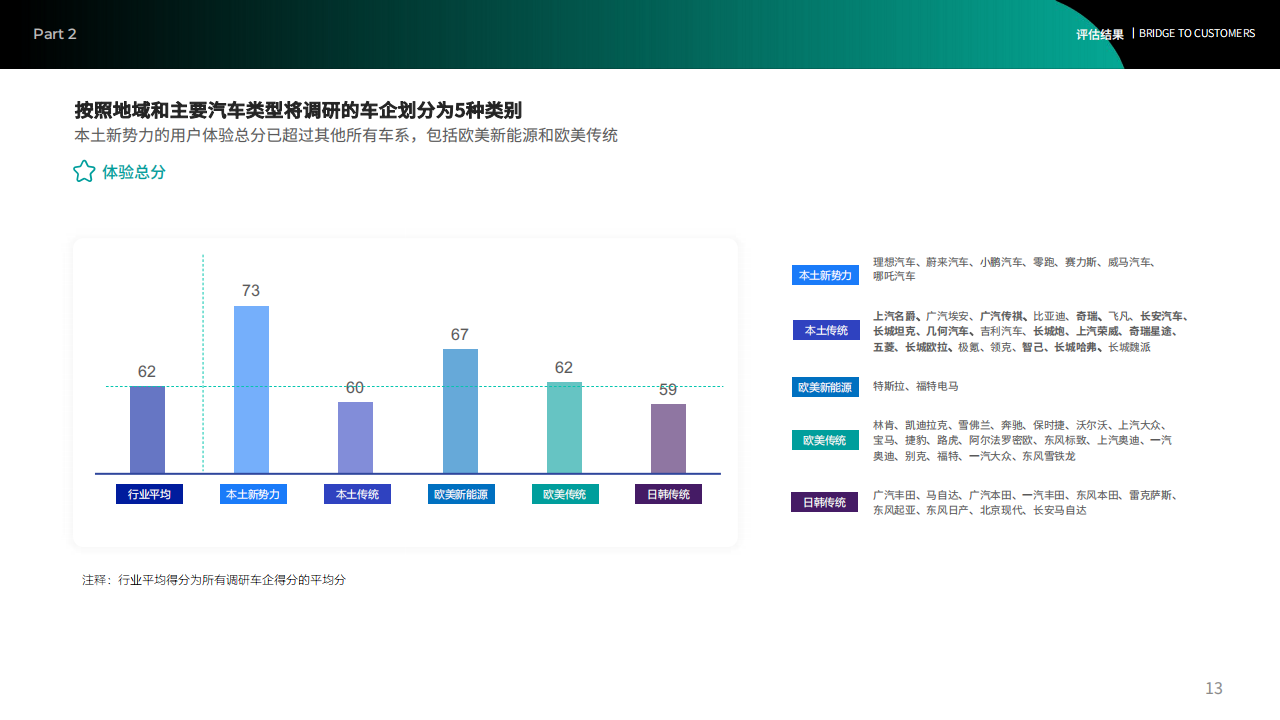The width and height of the screenshot is (1280, 720).
Task: Click the 本土传统 axis label under chart
Action: (x=357, y=494)
